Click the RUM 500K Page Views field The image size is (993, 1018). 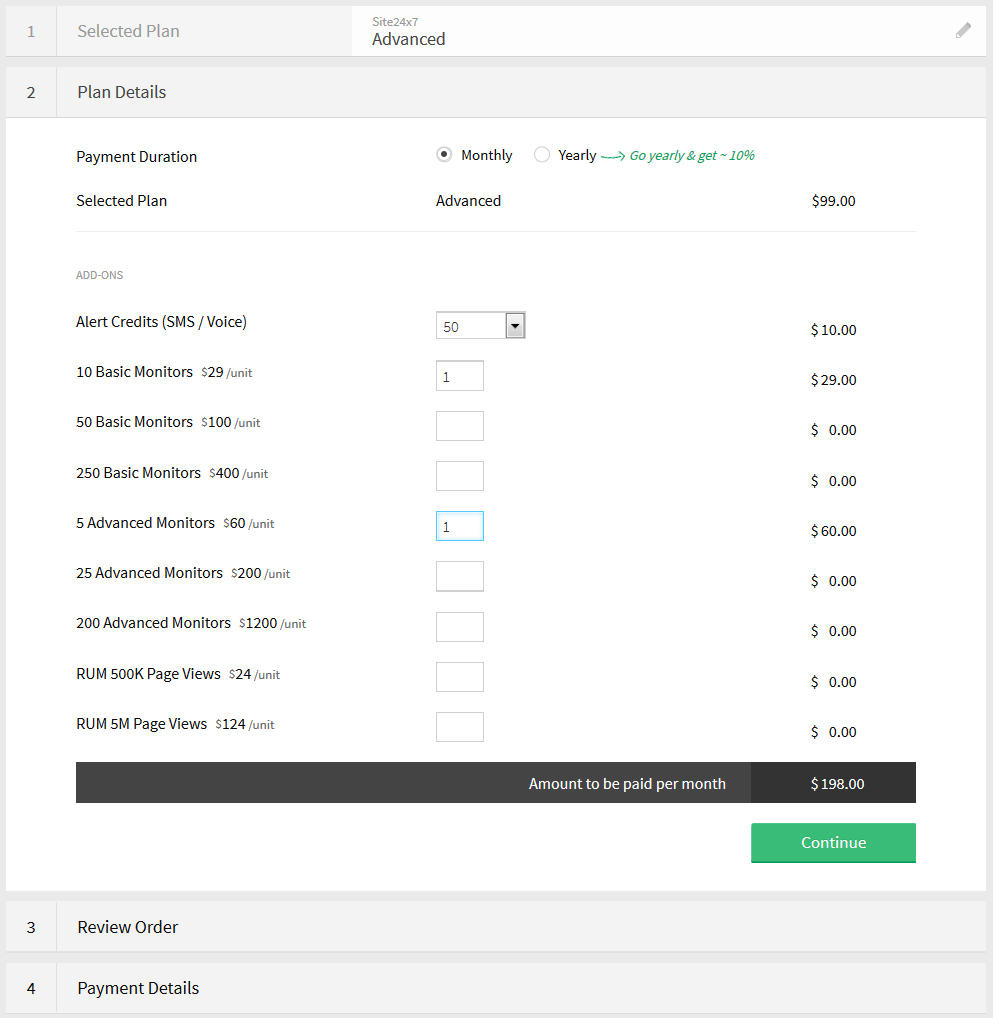[460, 677]
